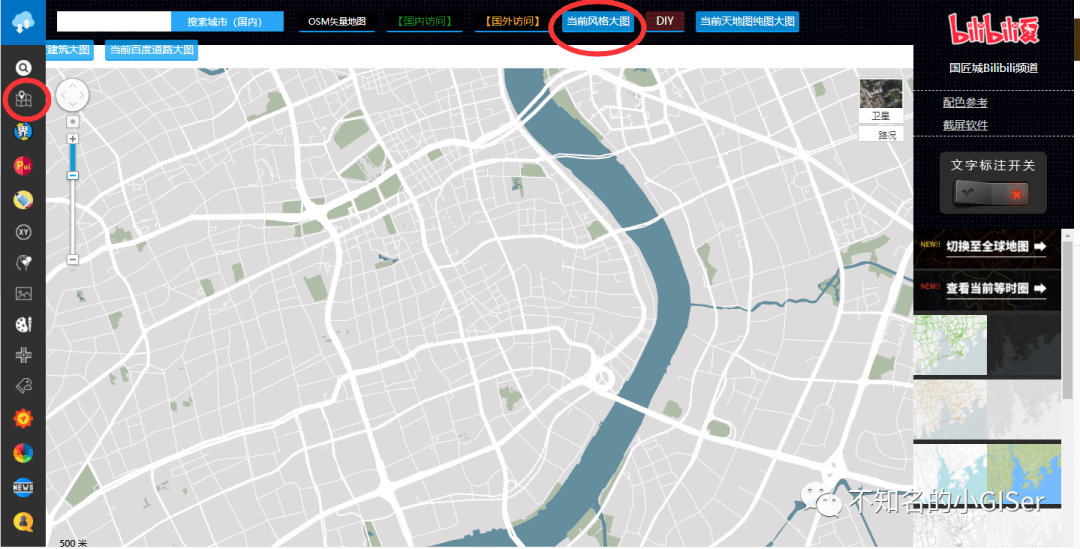Open the search magnifier in the sidebar
Image resolution: width=1080 pixels, height=549 pixels.
click(23, 68)
